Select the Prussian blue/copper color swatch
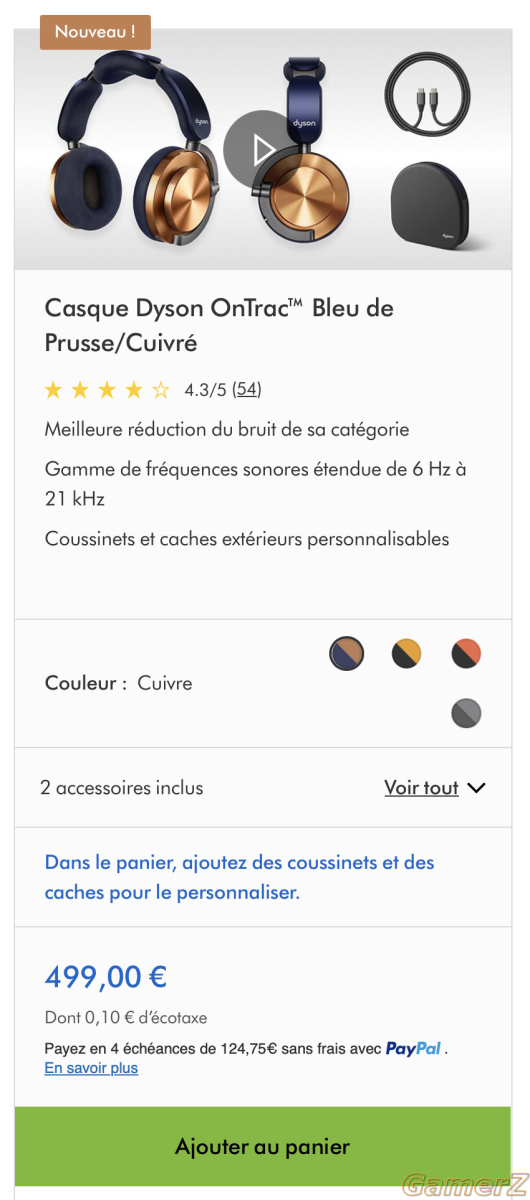The height and width of the screenshot is (1200, 530). tap(347, 654)
